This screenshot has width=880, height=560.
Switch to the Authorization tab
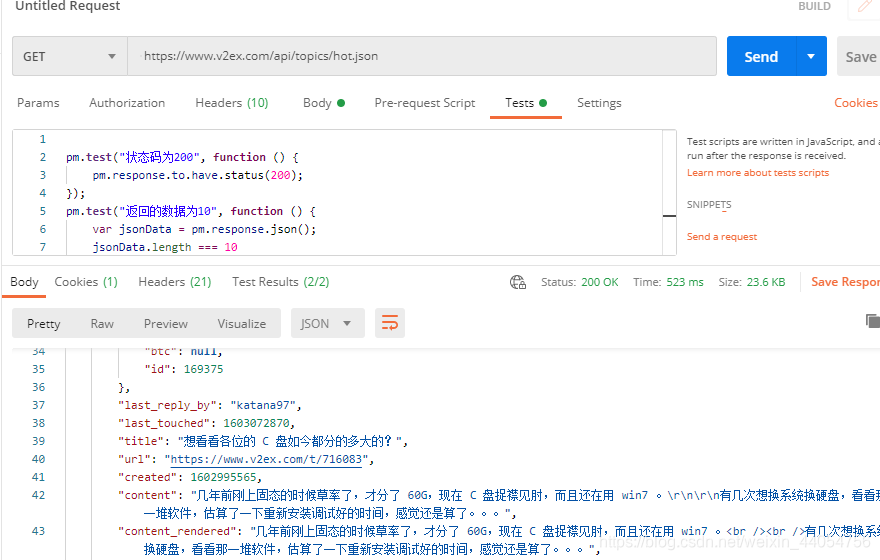127,103
